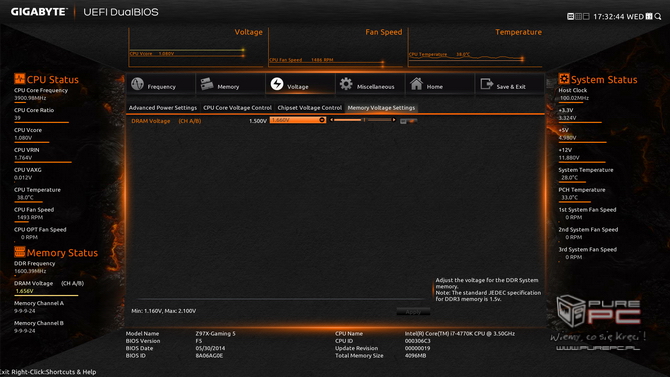The width and height of the screenshot is (670, 377).
Task: Click the dimmed Apply button
Action: coord(413,312)
